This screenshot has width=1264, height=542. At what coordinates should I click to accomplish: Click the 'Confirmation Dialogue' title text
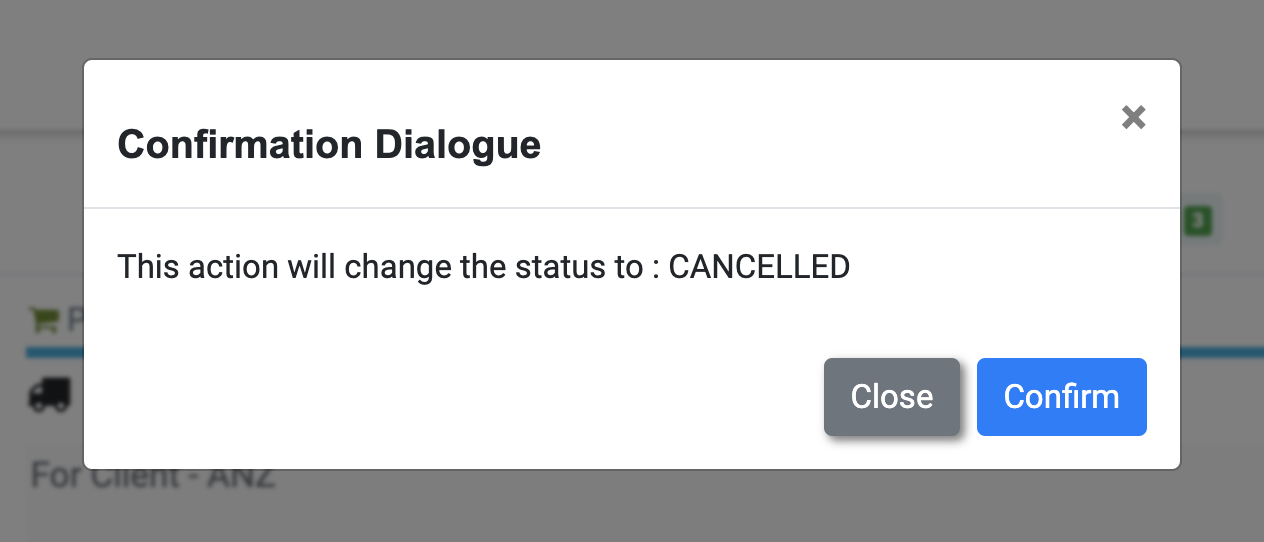point(329,145)
